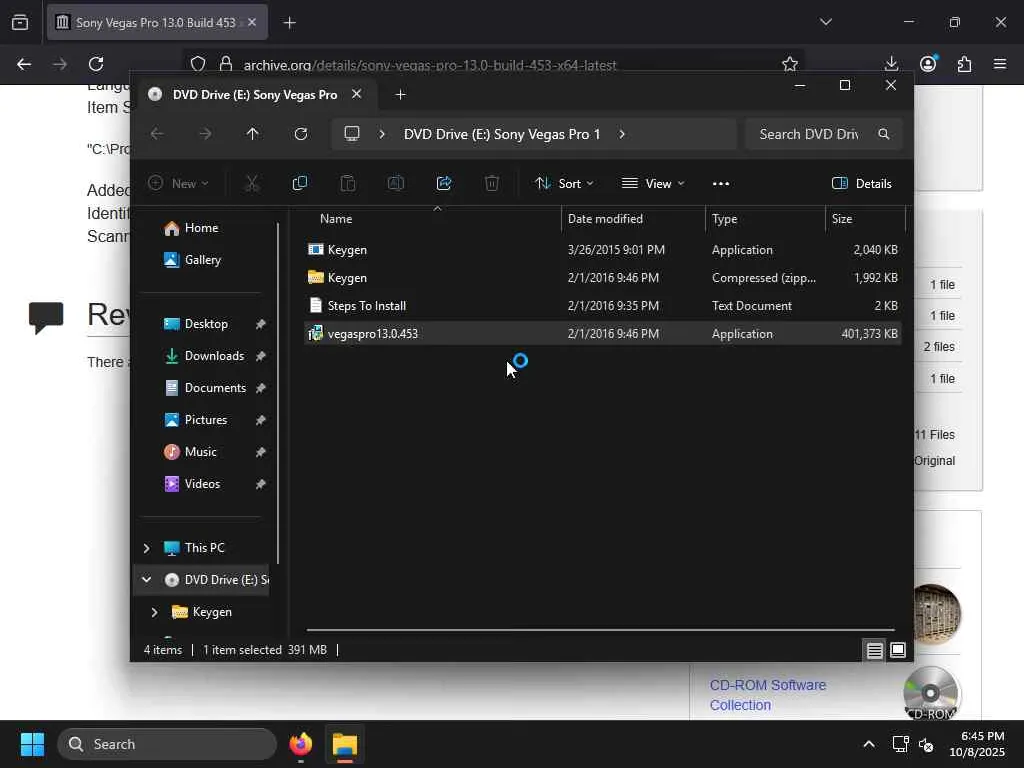Open a new Firefox tab
The image size is (1024, 768).
[x=290, y=23]
